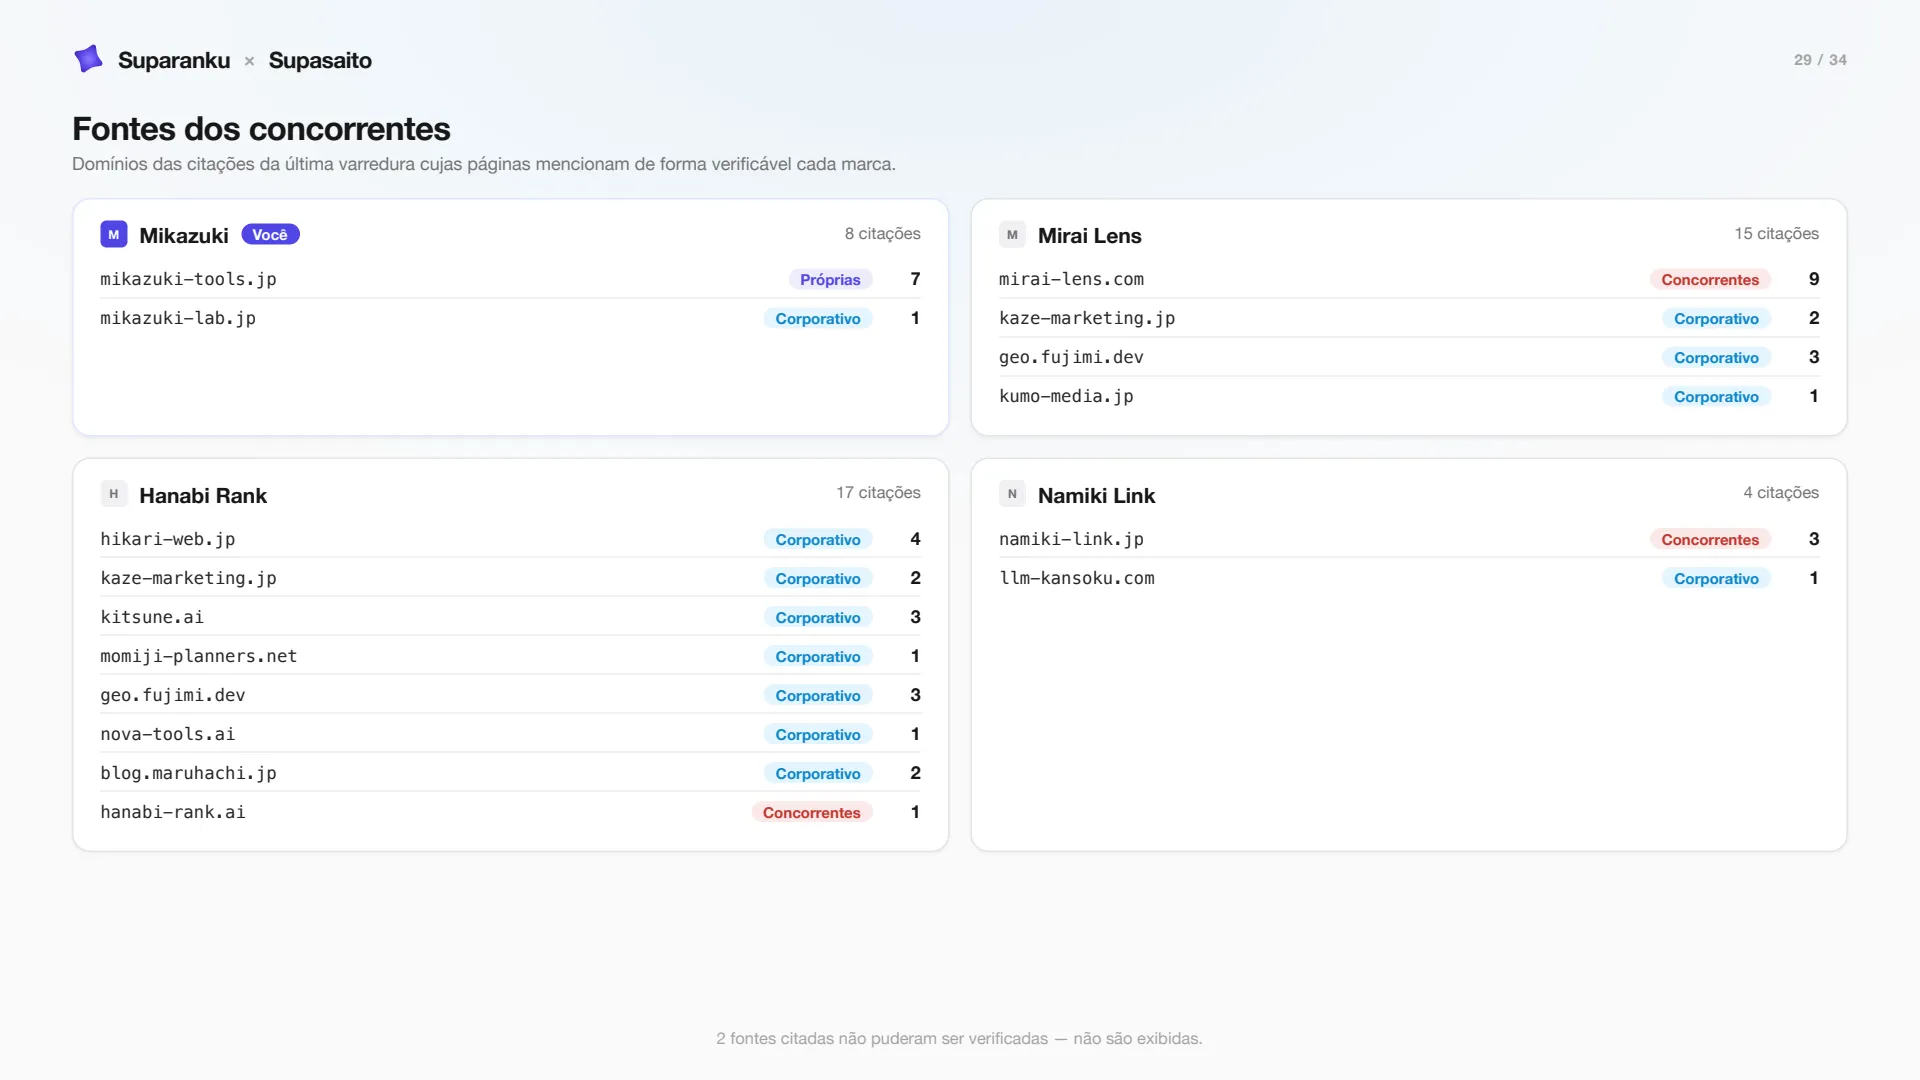Click the 29 / 34 page indicator
1920x1080 pixels.
(1820, 60)
